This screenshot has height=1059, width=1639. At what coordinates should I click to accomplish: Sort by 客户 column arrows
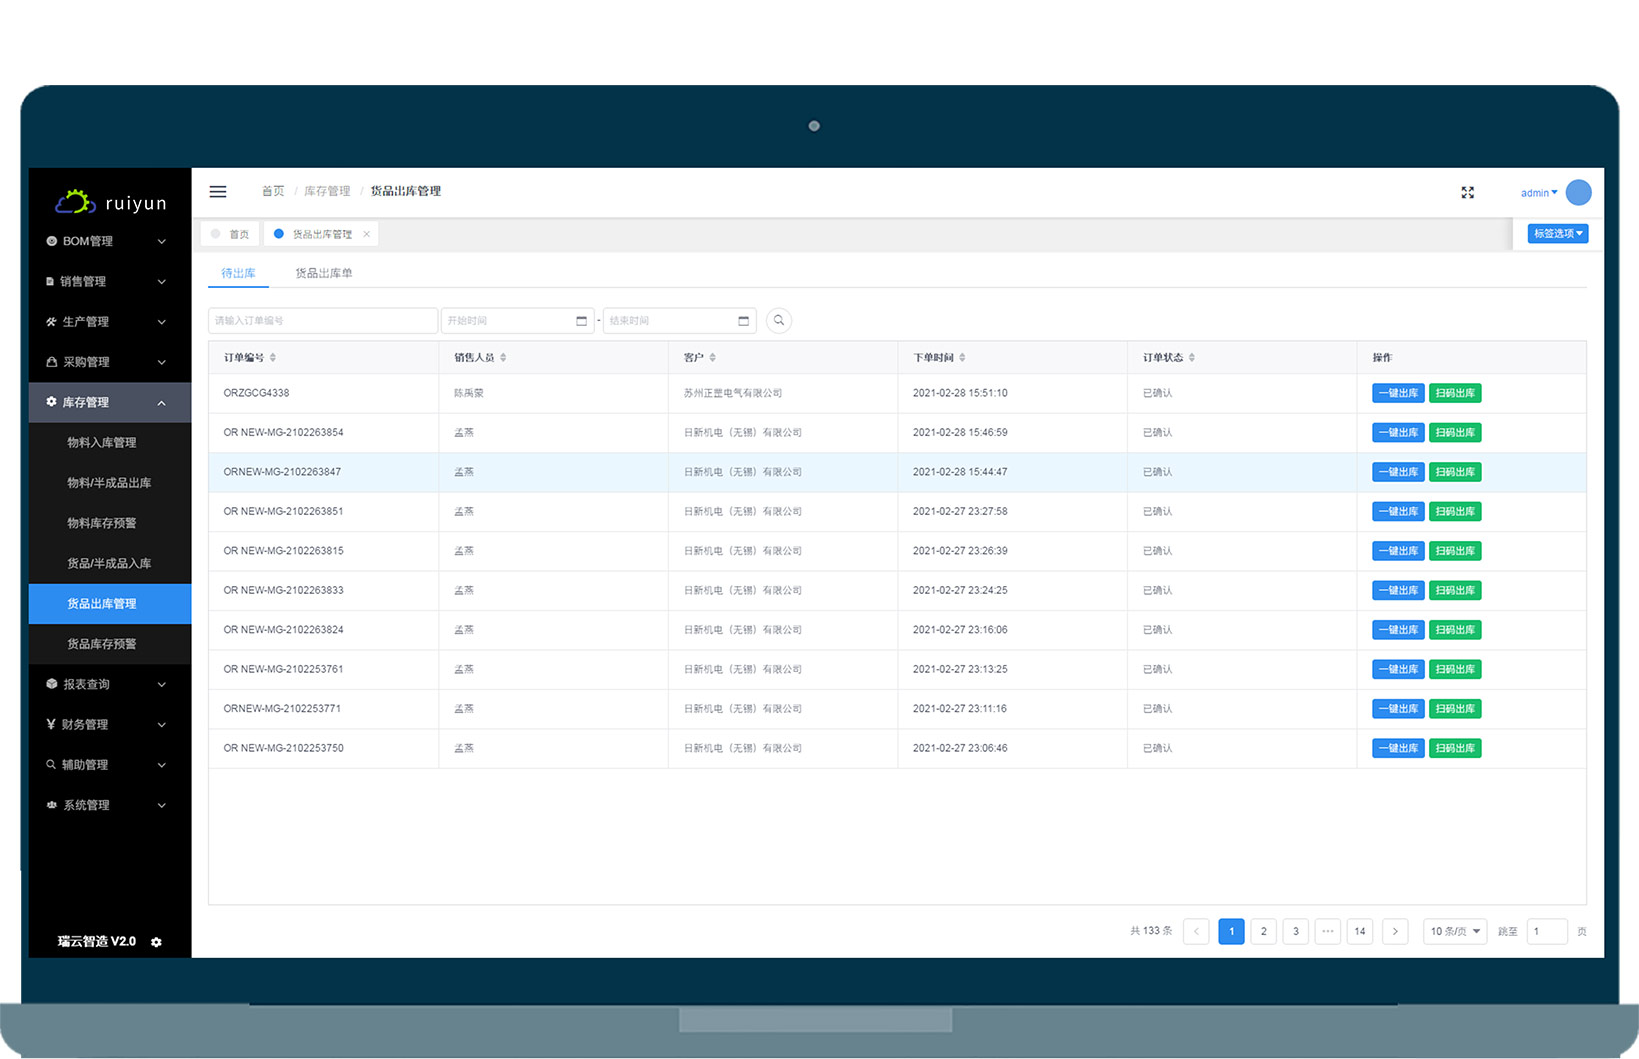[x=712, y=358]
